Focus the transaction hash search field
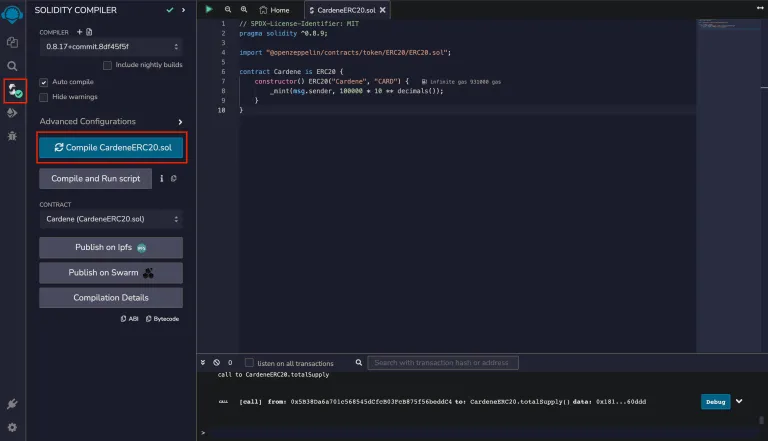This screenshot has width=768, height=441. point(443,363)
